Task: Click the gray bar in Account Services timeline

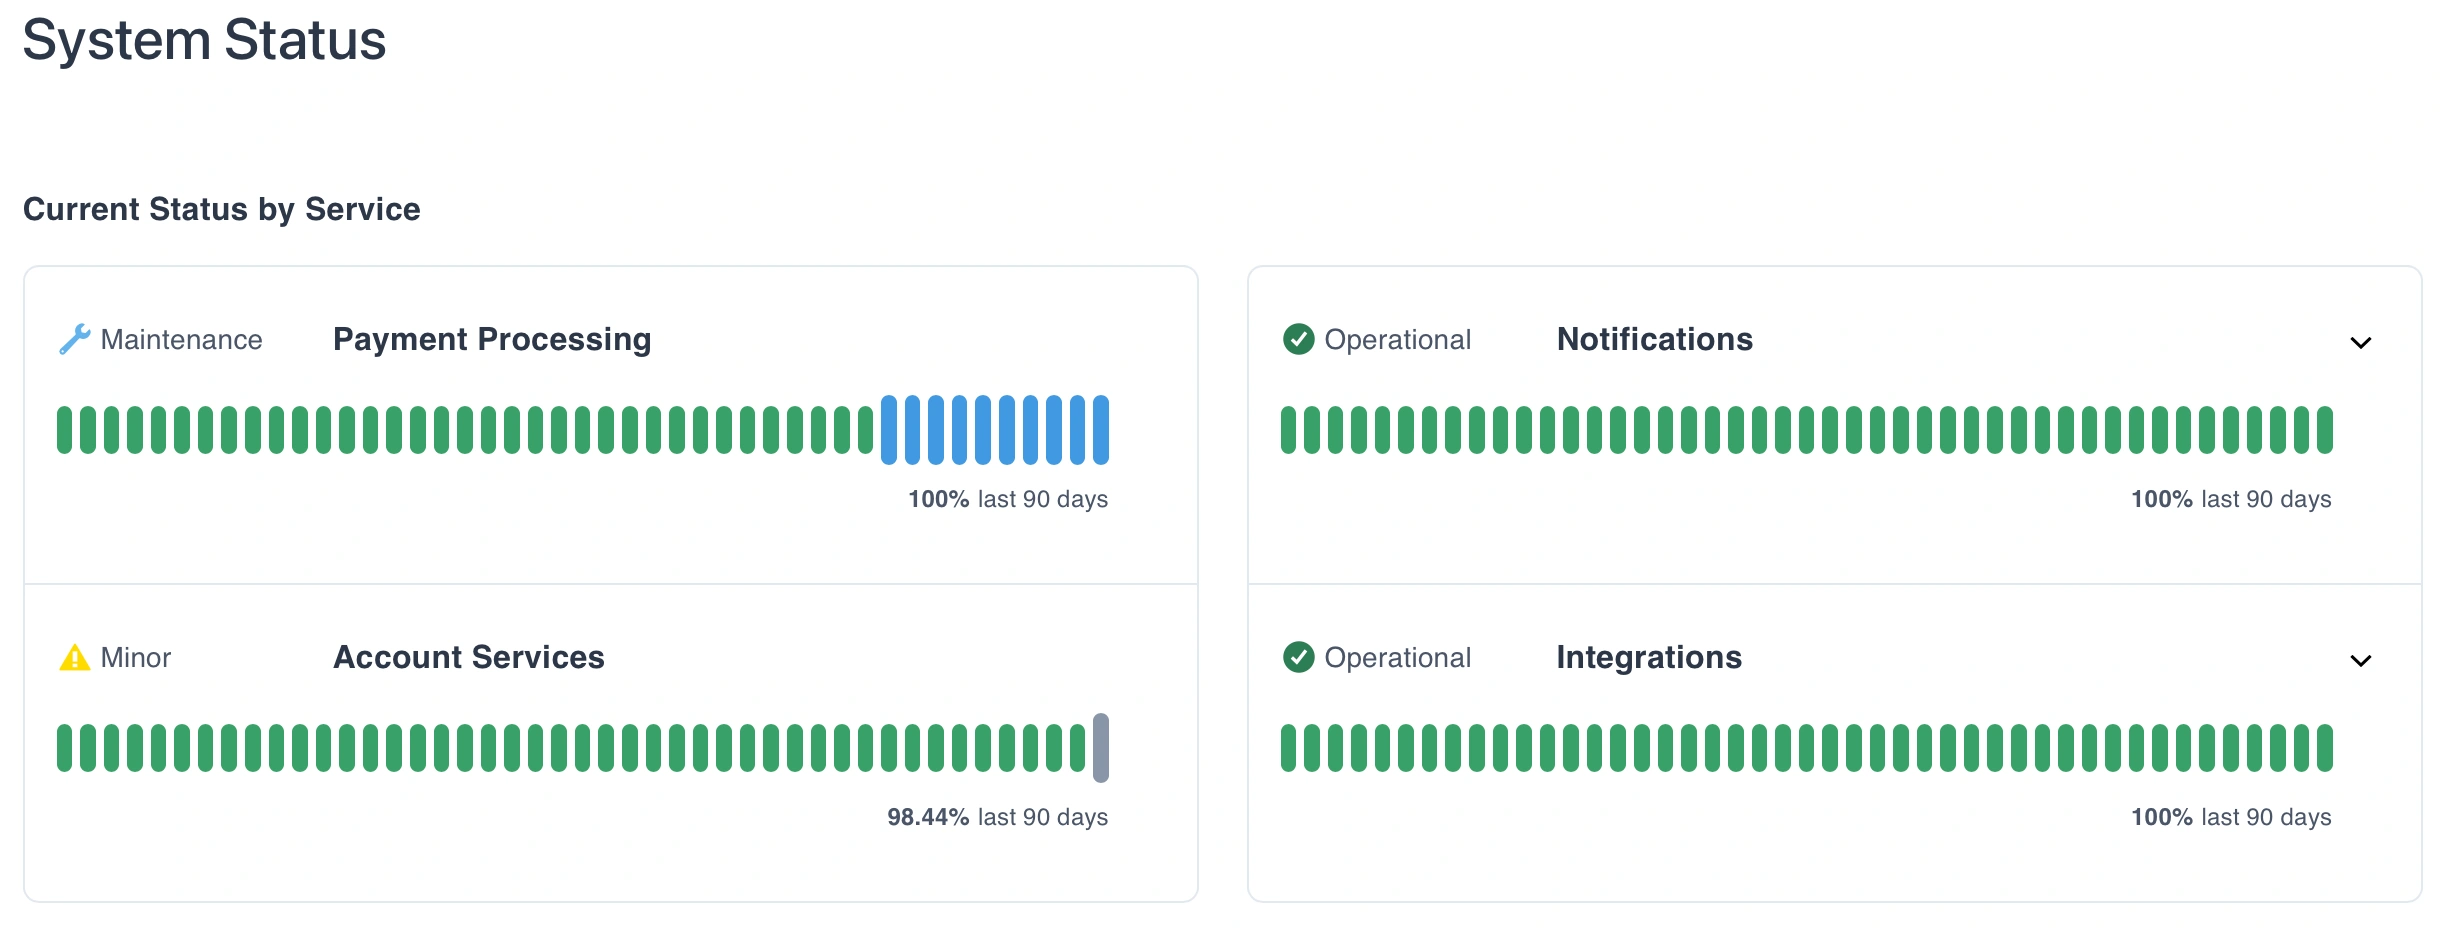Action: pyautogui.click(x=1101, y=748)
